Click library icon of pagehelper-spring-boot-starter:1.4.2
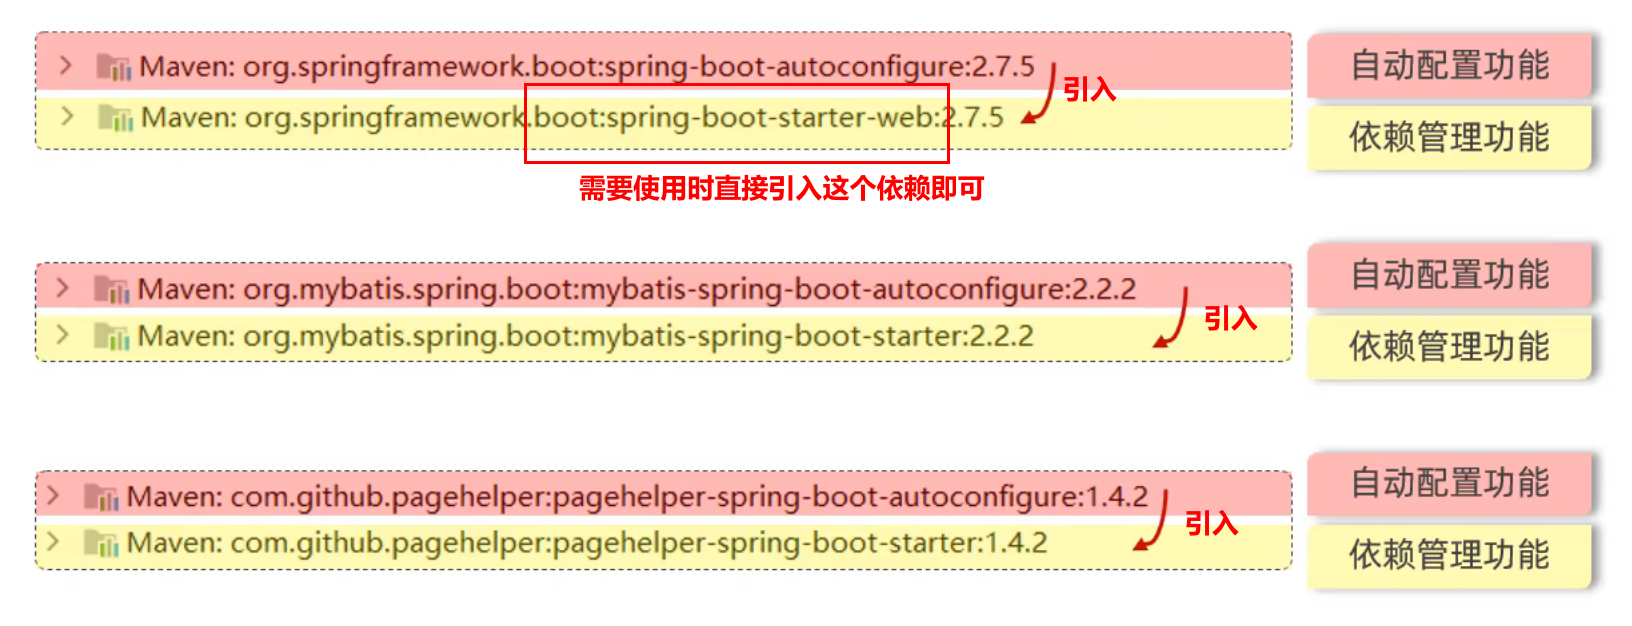The image size is (1632, 626). tap(101, 544)
